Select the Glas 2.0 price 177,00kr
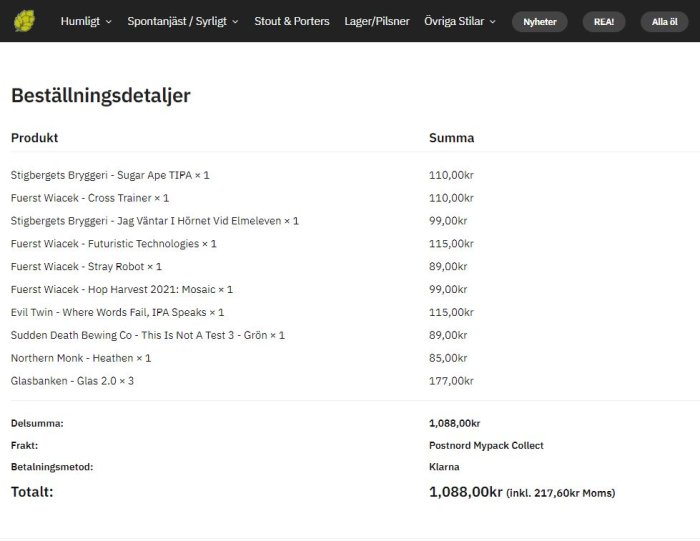 pos(451,381)
